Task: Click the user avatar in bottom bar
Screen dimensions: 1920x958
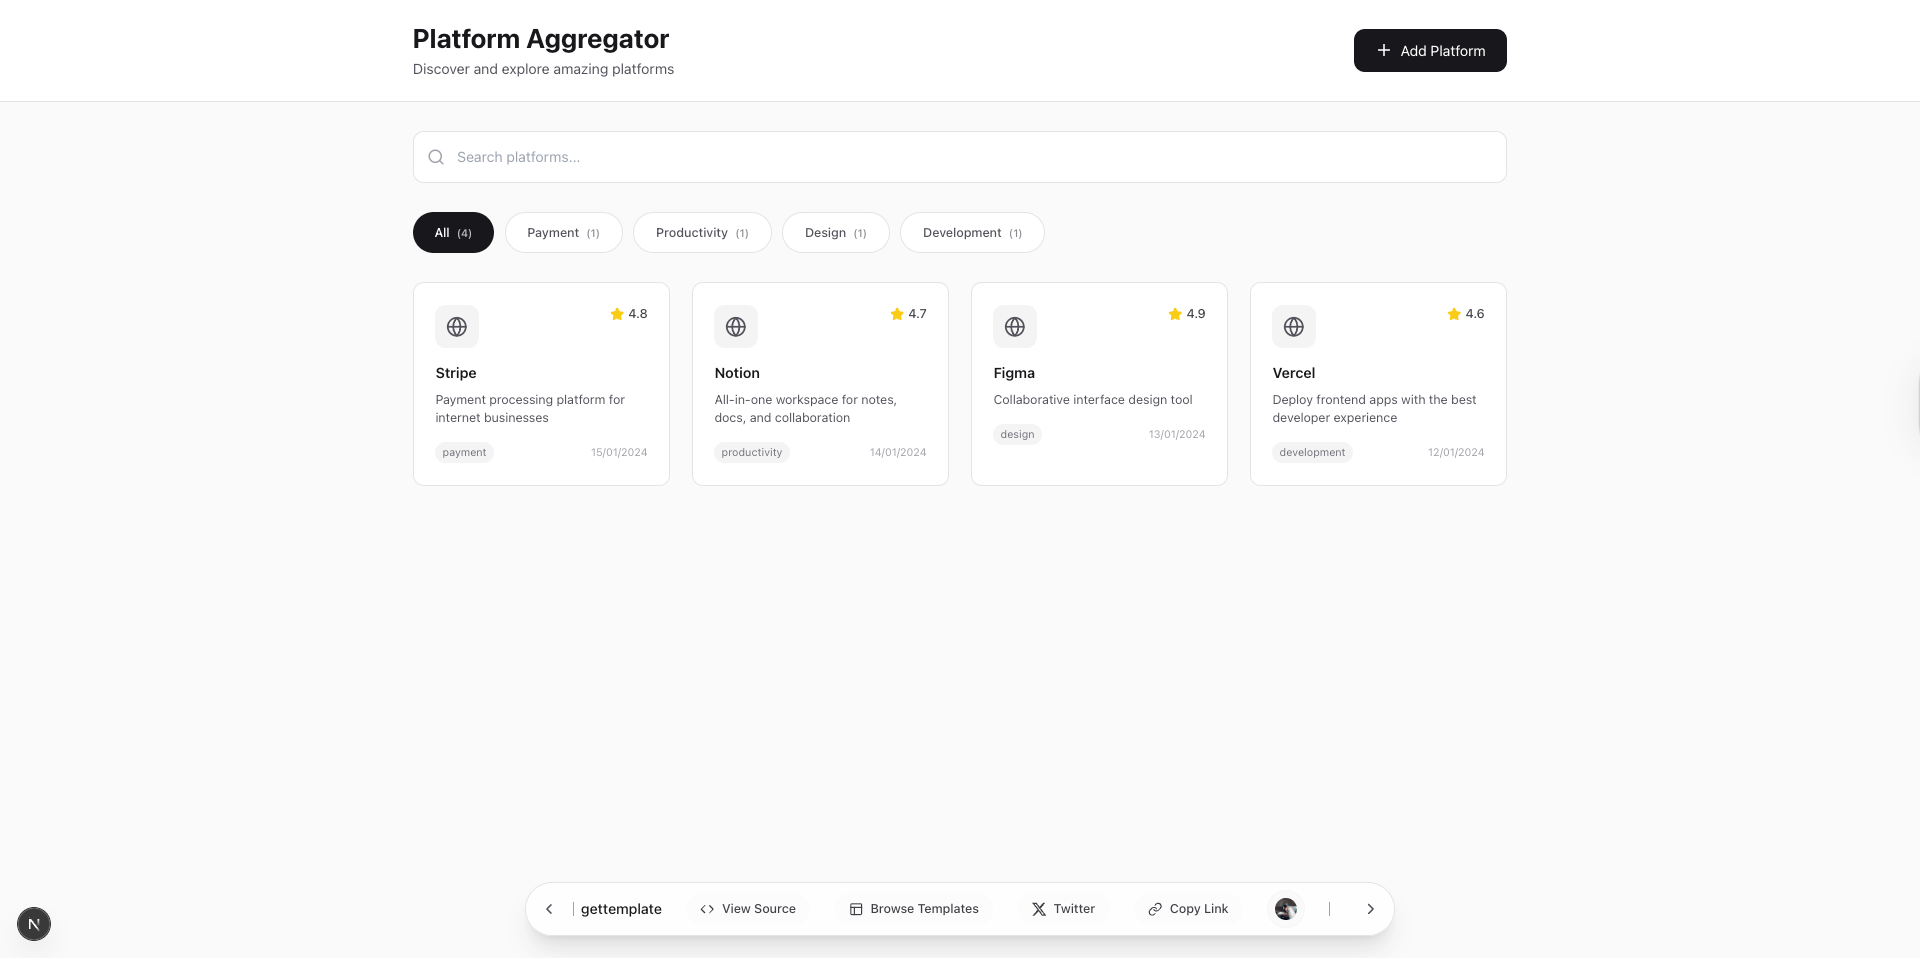Action: point(1286,909)
